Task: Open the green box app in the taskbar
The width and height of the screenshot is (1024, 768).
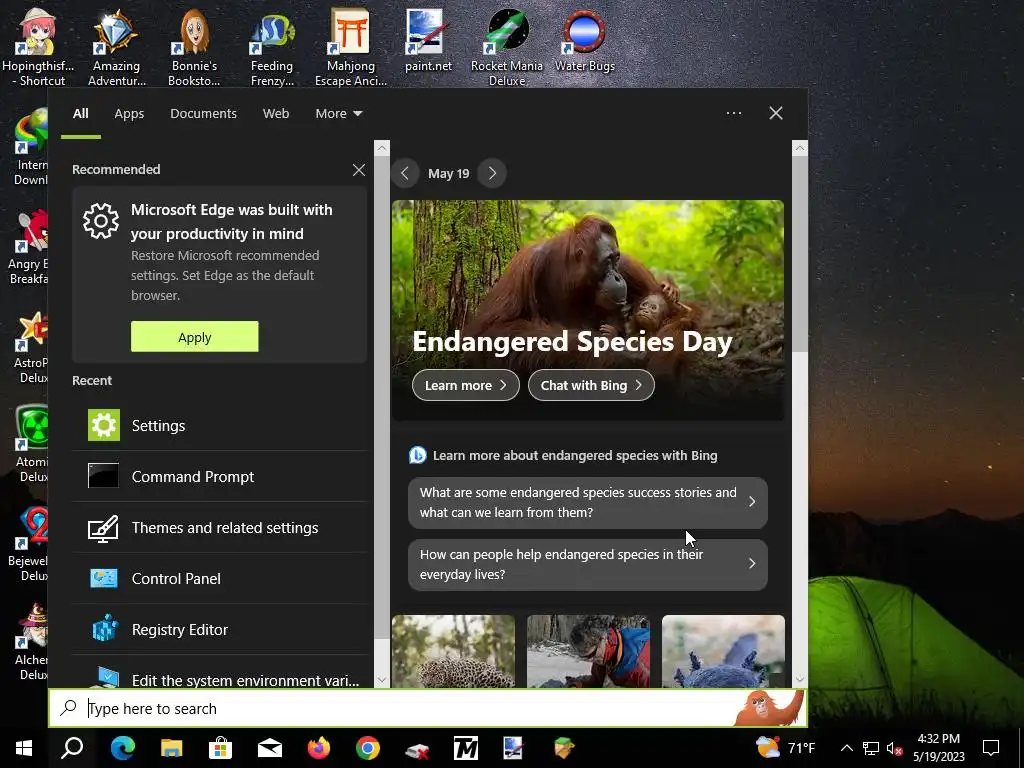Action: click(x=564, y=748)
